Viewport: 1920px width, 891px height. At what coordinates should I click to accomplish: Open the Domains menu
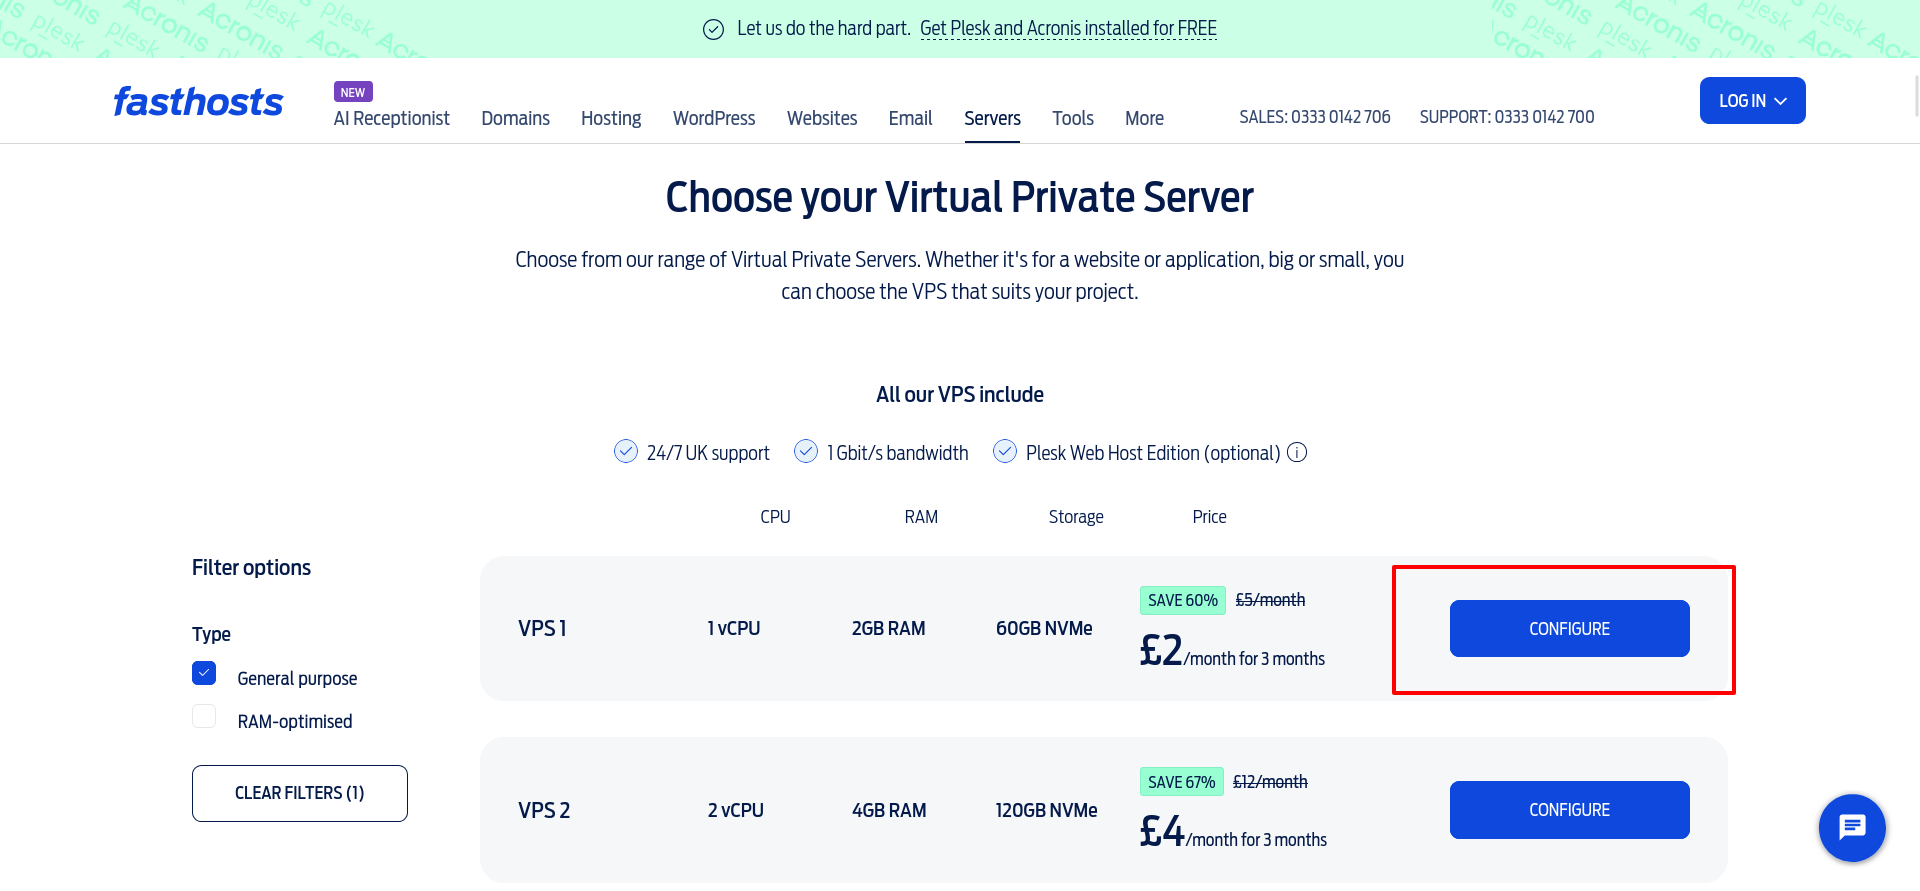516,118
